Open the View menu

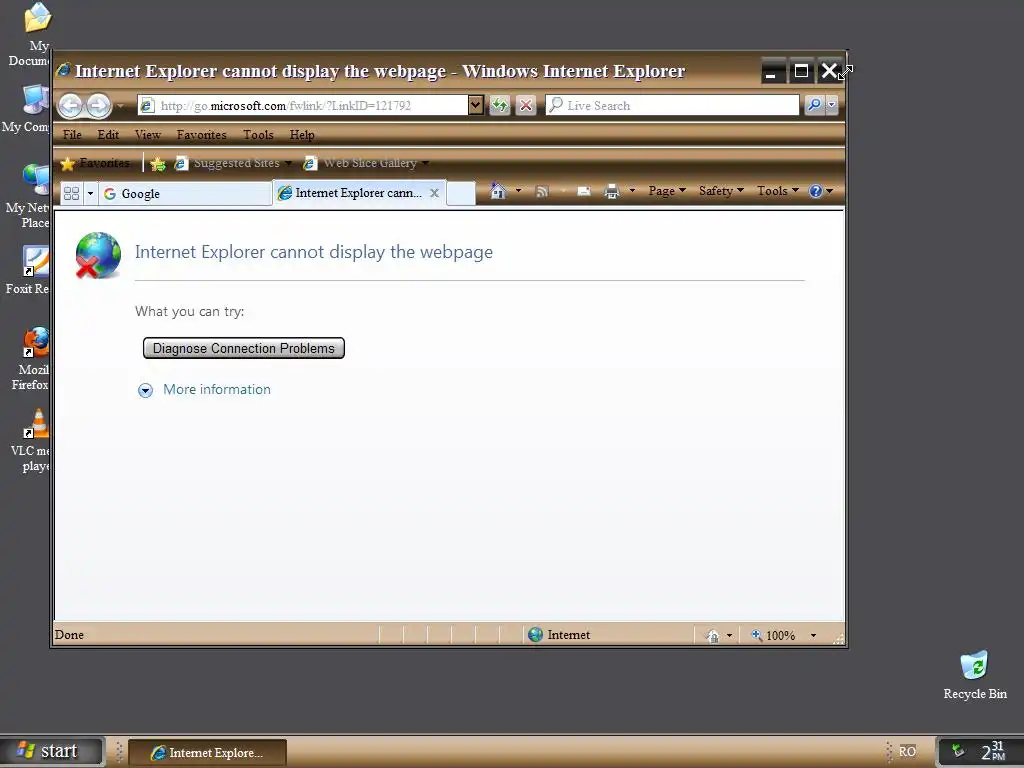click(148, 135)
